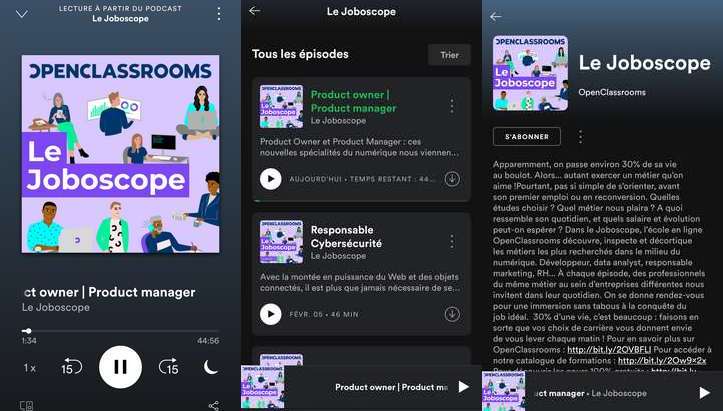Click the large Le Joboscope cover art

click(120, 154)
